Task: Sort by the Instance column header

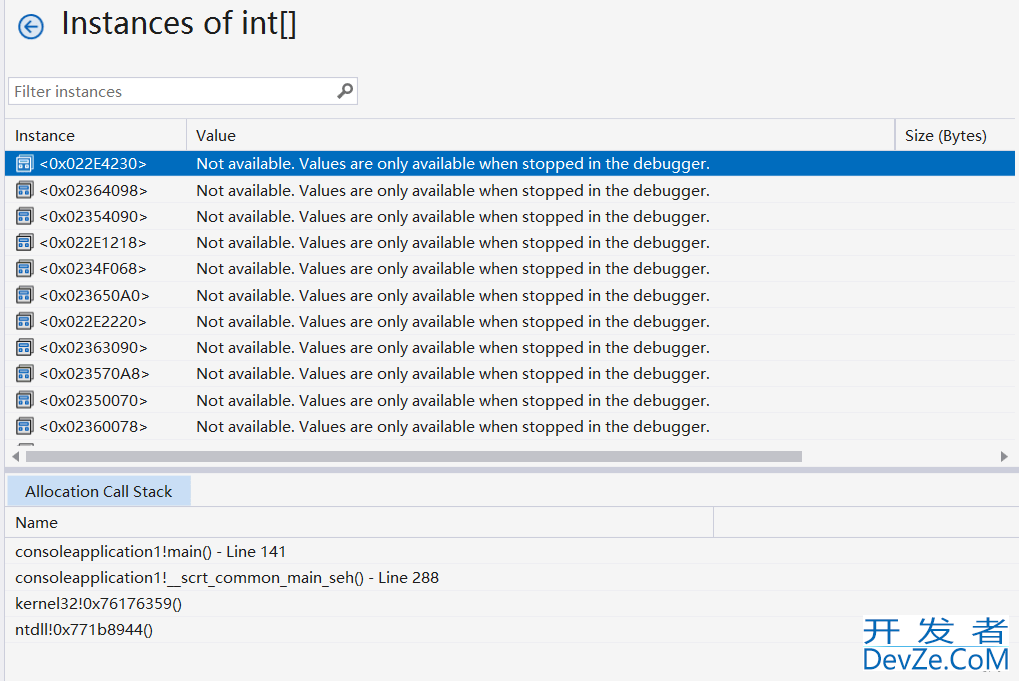Action: (96, 135)
